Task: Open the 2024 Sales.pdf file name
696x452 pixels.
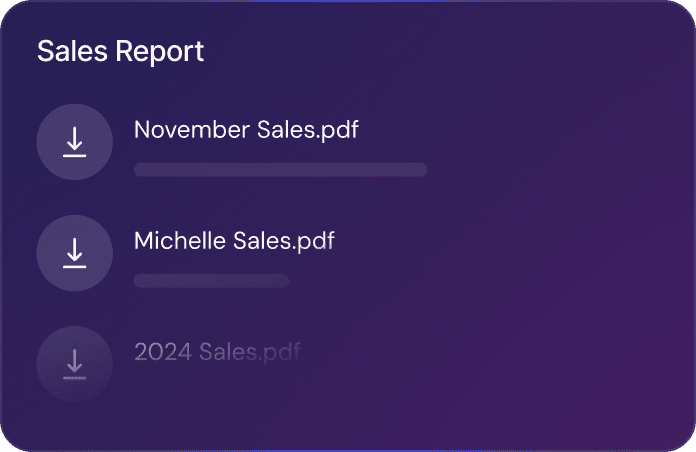Action: (217, 352)
